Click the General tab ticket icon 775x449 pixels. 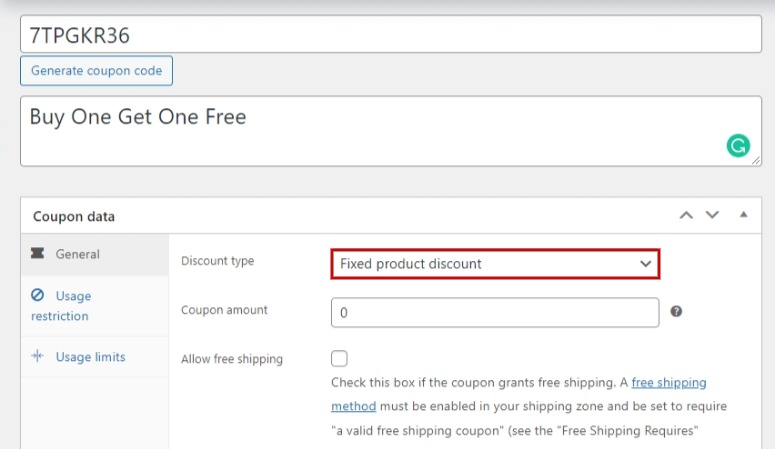click(38, 253)
